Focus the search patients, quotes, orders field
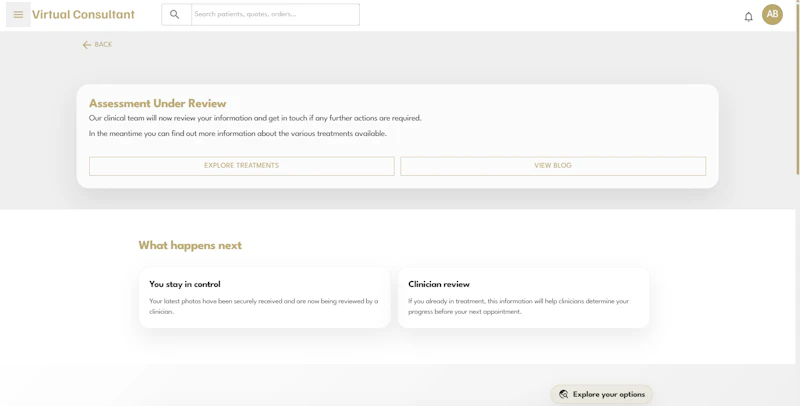 coord(275,14)
